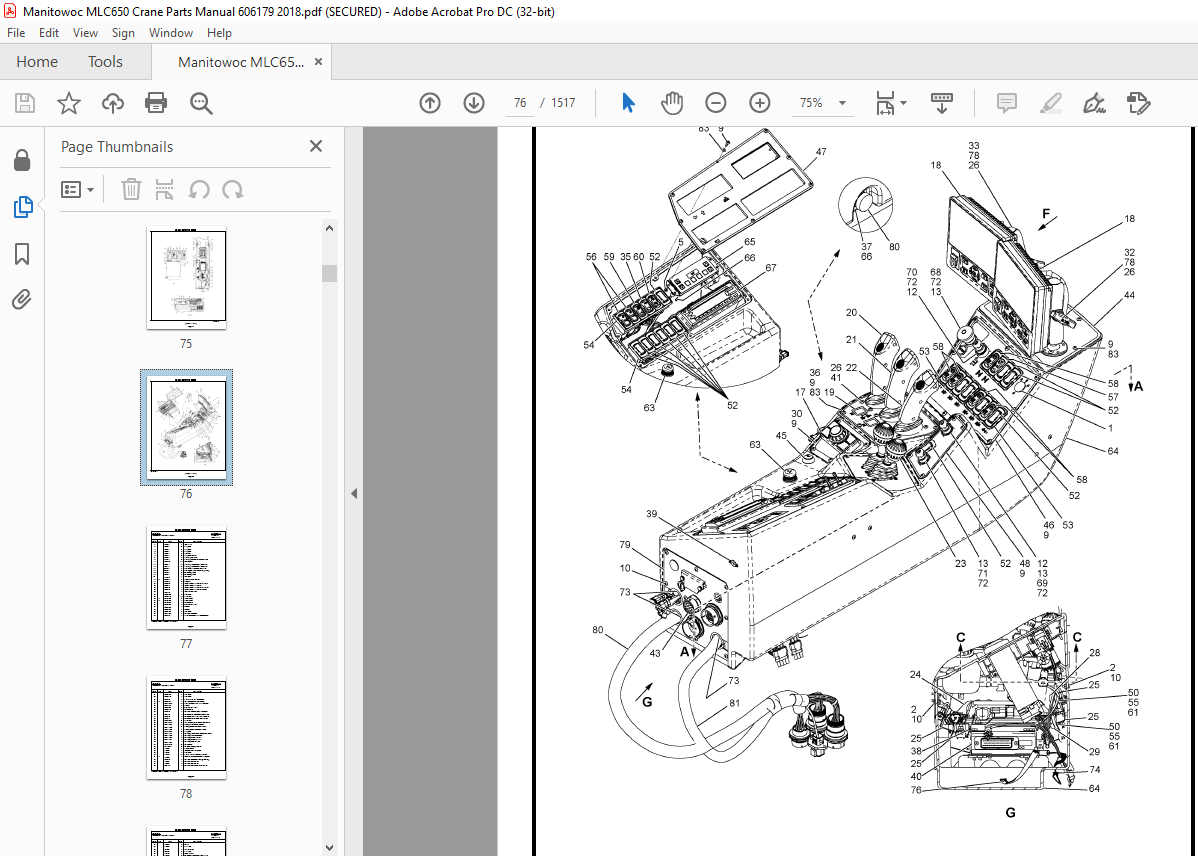The width and height of the screenshot is (1198, 856).
Task: Click the upload to cloud icon
Action: [113, 103]
